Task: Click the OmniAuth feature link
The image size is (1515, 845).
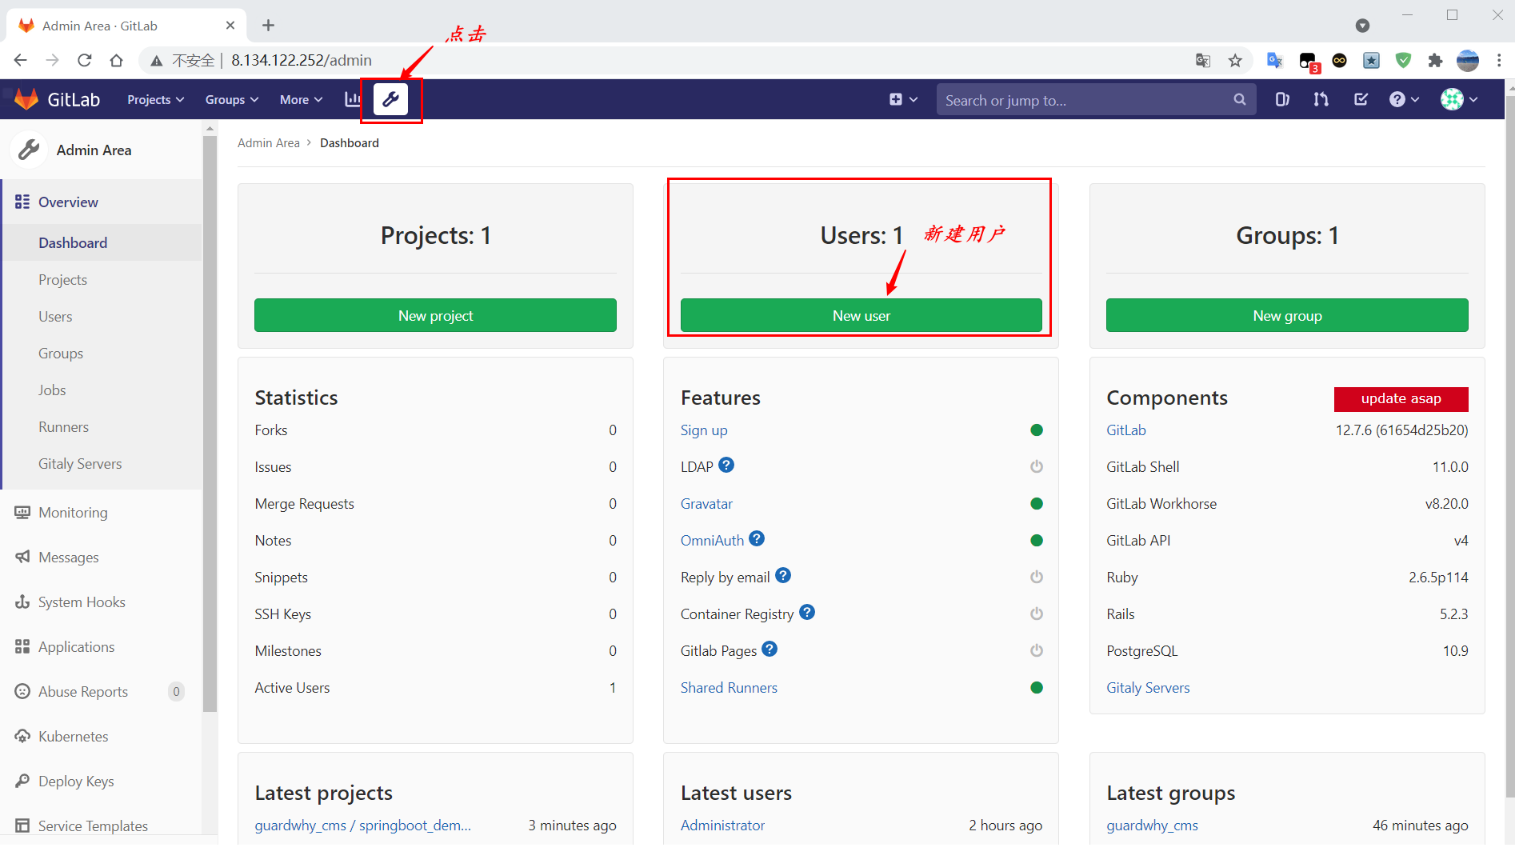Action: pos(712,541)
